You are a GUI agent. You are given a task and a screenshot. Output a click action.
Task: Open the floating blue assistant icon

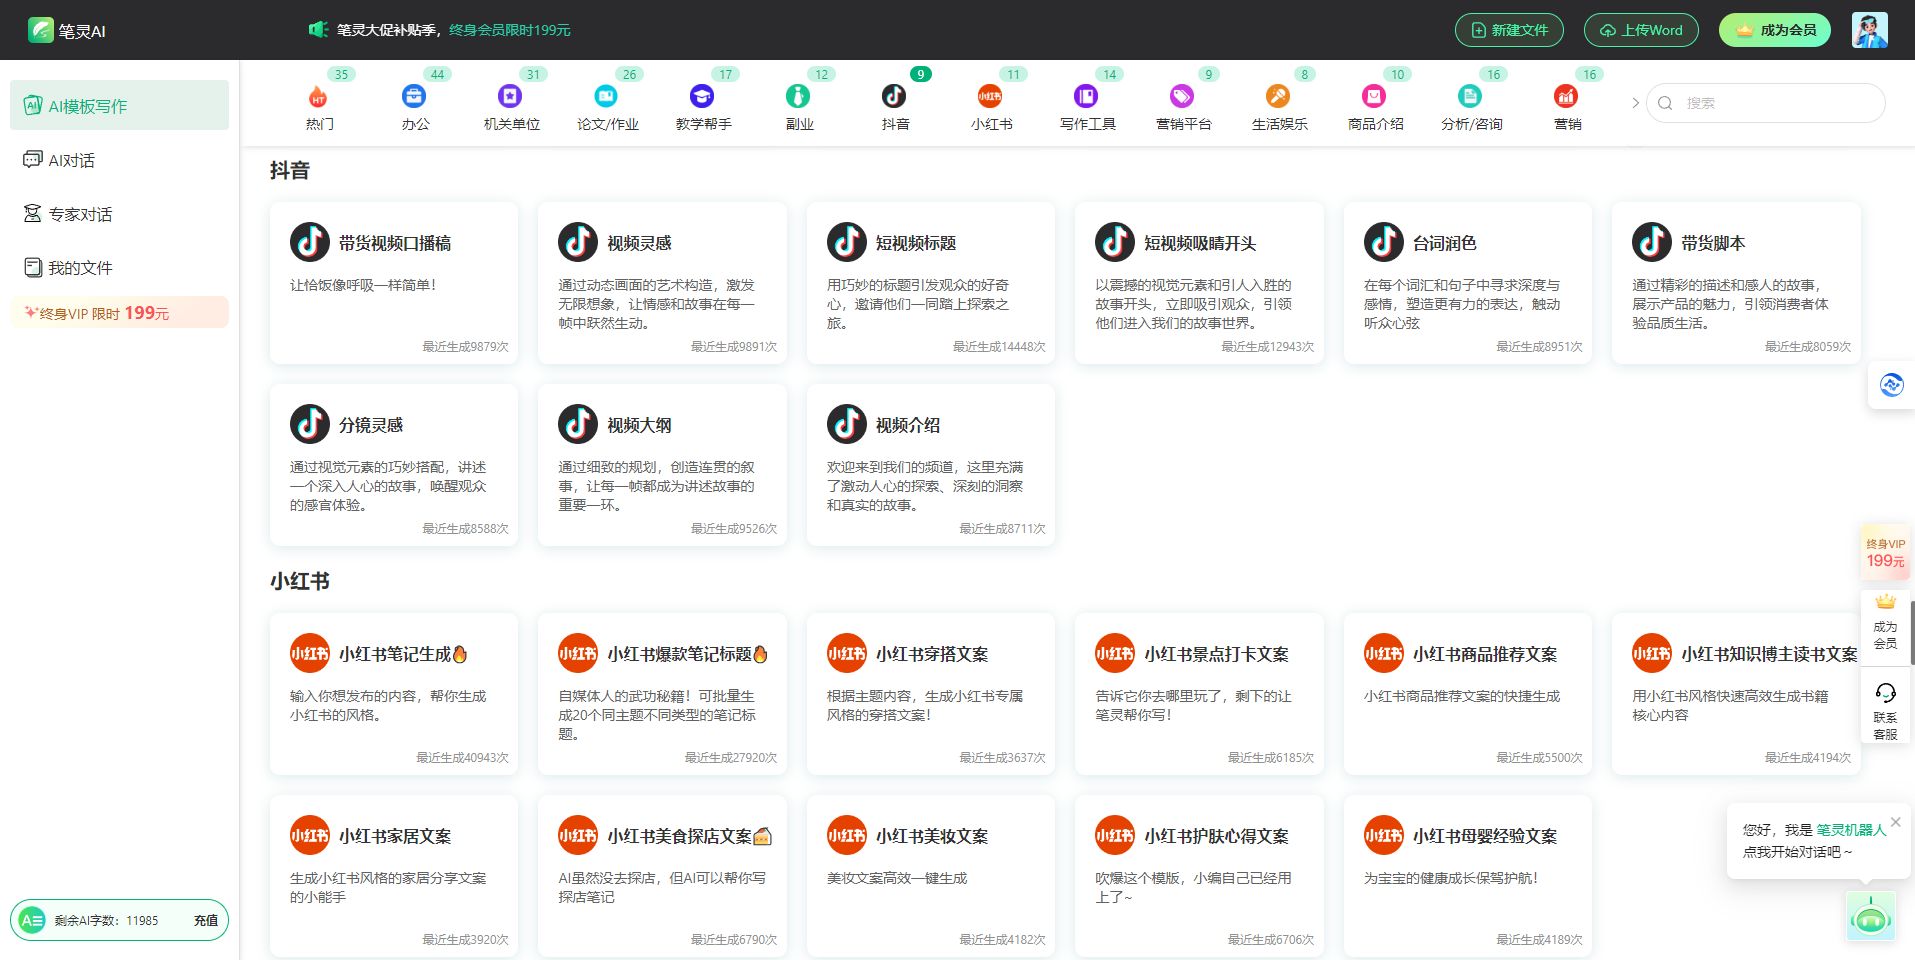coord(1891,385)
